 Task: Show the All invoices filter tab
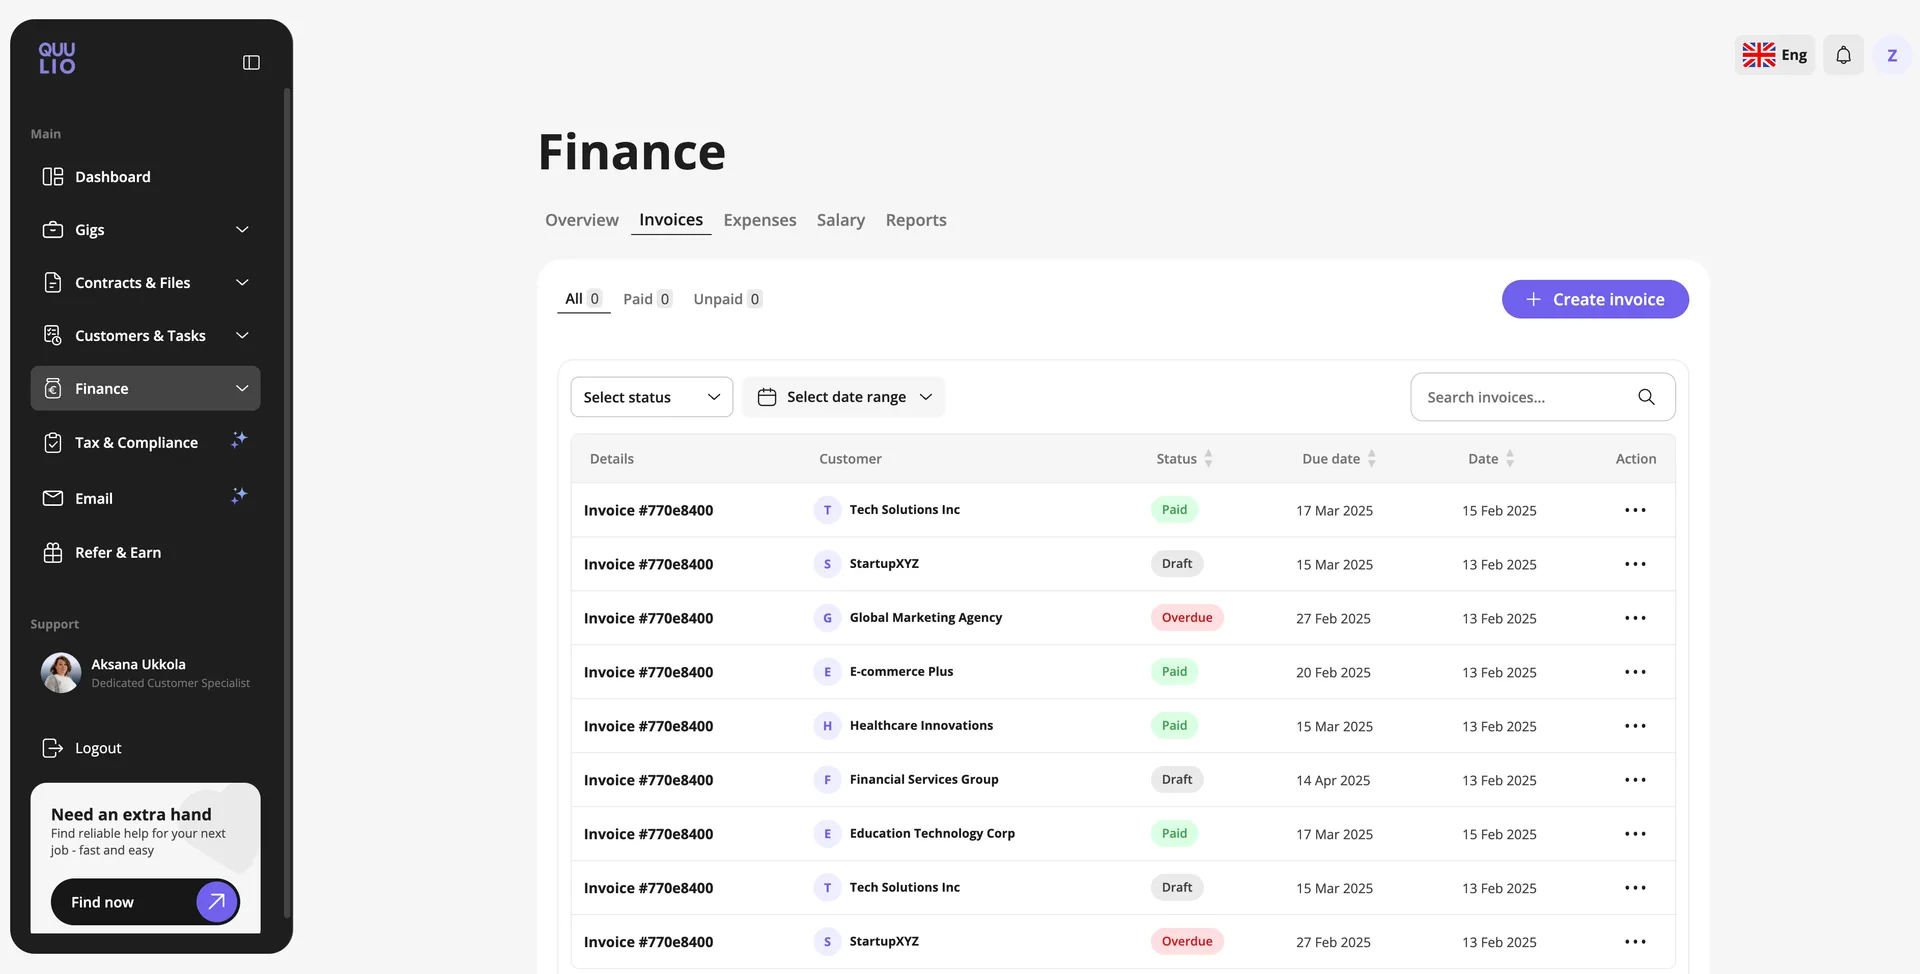(x=583, y=299)
